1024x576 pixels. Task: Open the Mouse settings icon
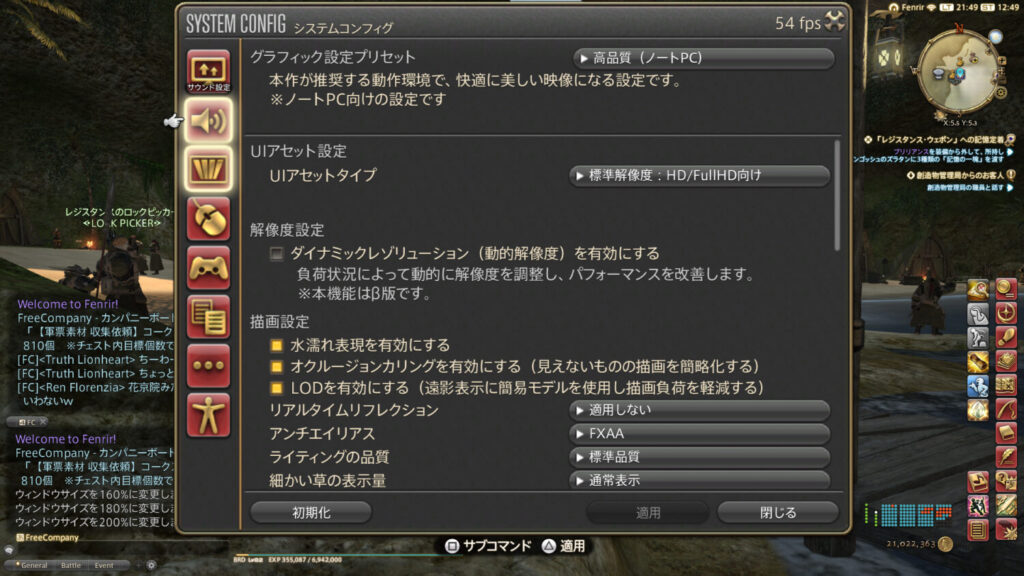tap(208, 219)
